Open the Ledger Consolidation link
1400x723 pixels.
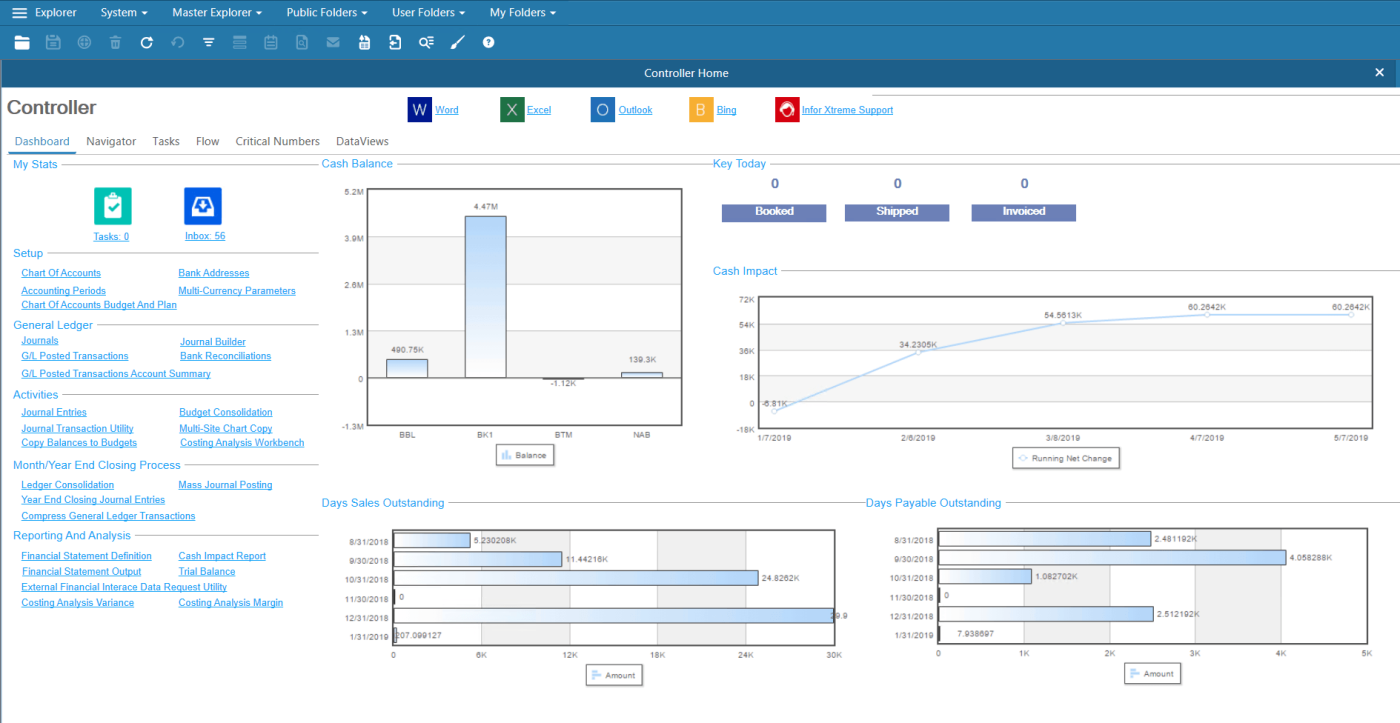click(x=68, y=485)
